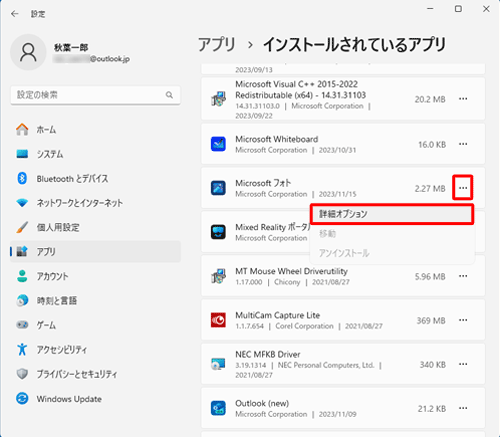Click the ホーム house icon
Screen dimensions: 500x437
coord(22,129)
